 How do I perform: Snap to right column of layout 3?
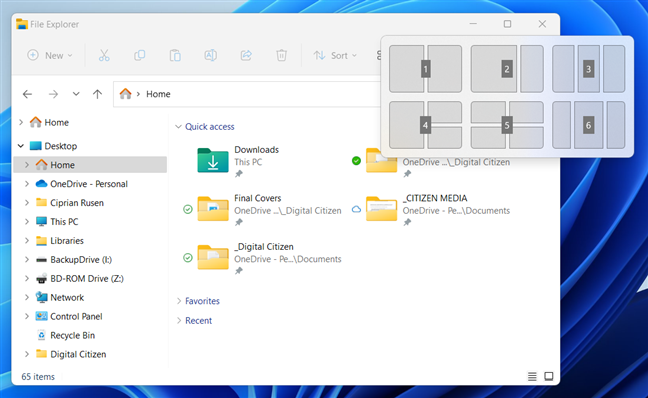pyautogui.click(x=614, y=69)
